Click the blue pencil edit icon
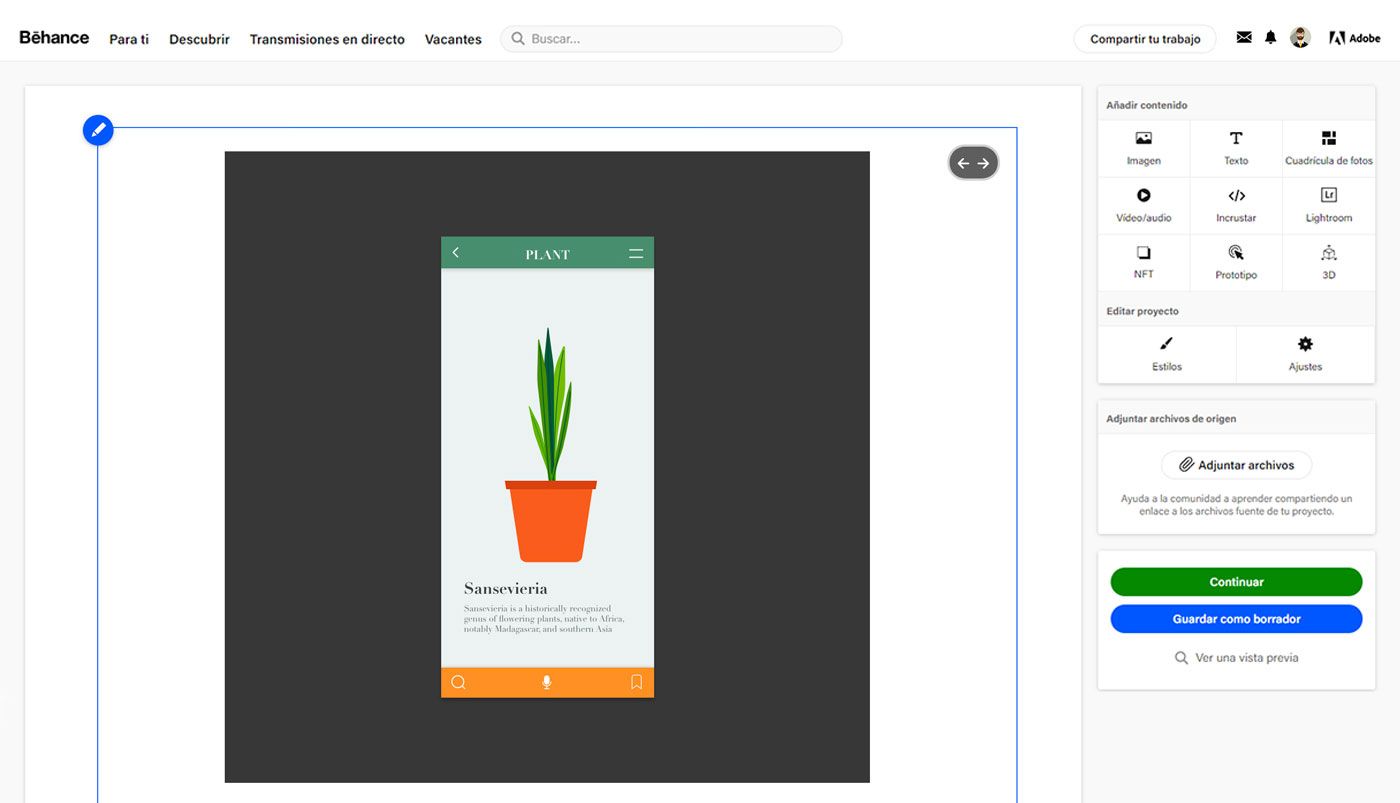 97,129
